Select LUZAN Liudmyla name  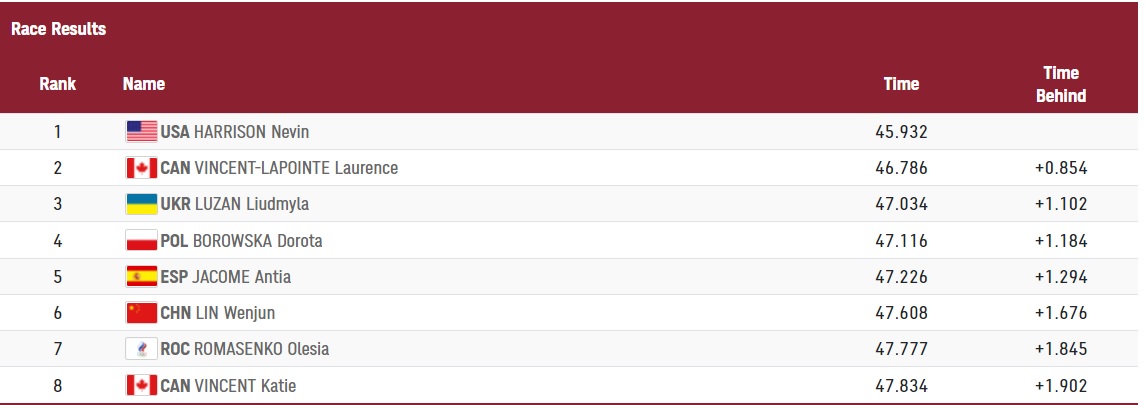251,204
